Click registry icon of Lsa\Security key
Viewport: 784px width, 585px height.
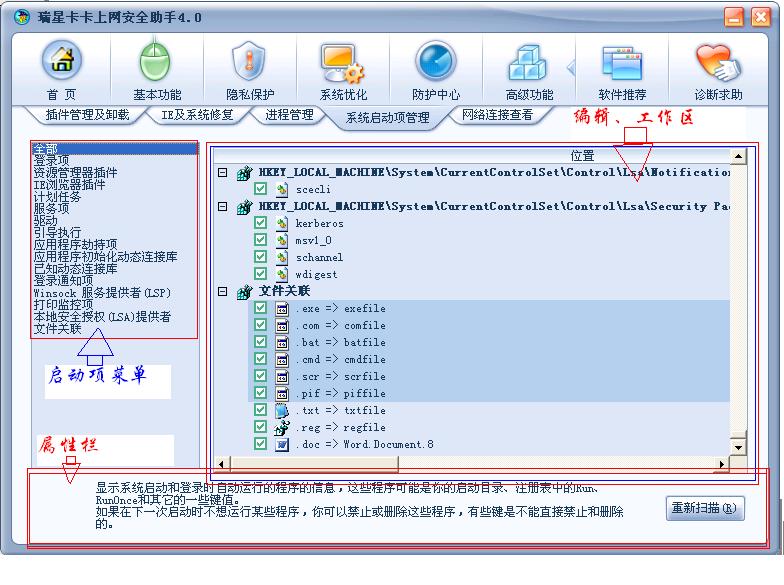[244, 207]
